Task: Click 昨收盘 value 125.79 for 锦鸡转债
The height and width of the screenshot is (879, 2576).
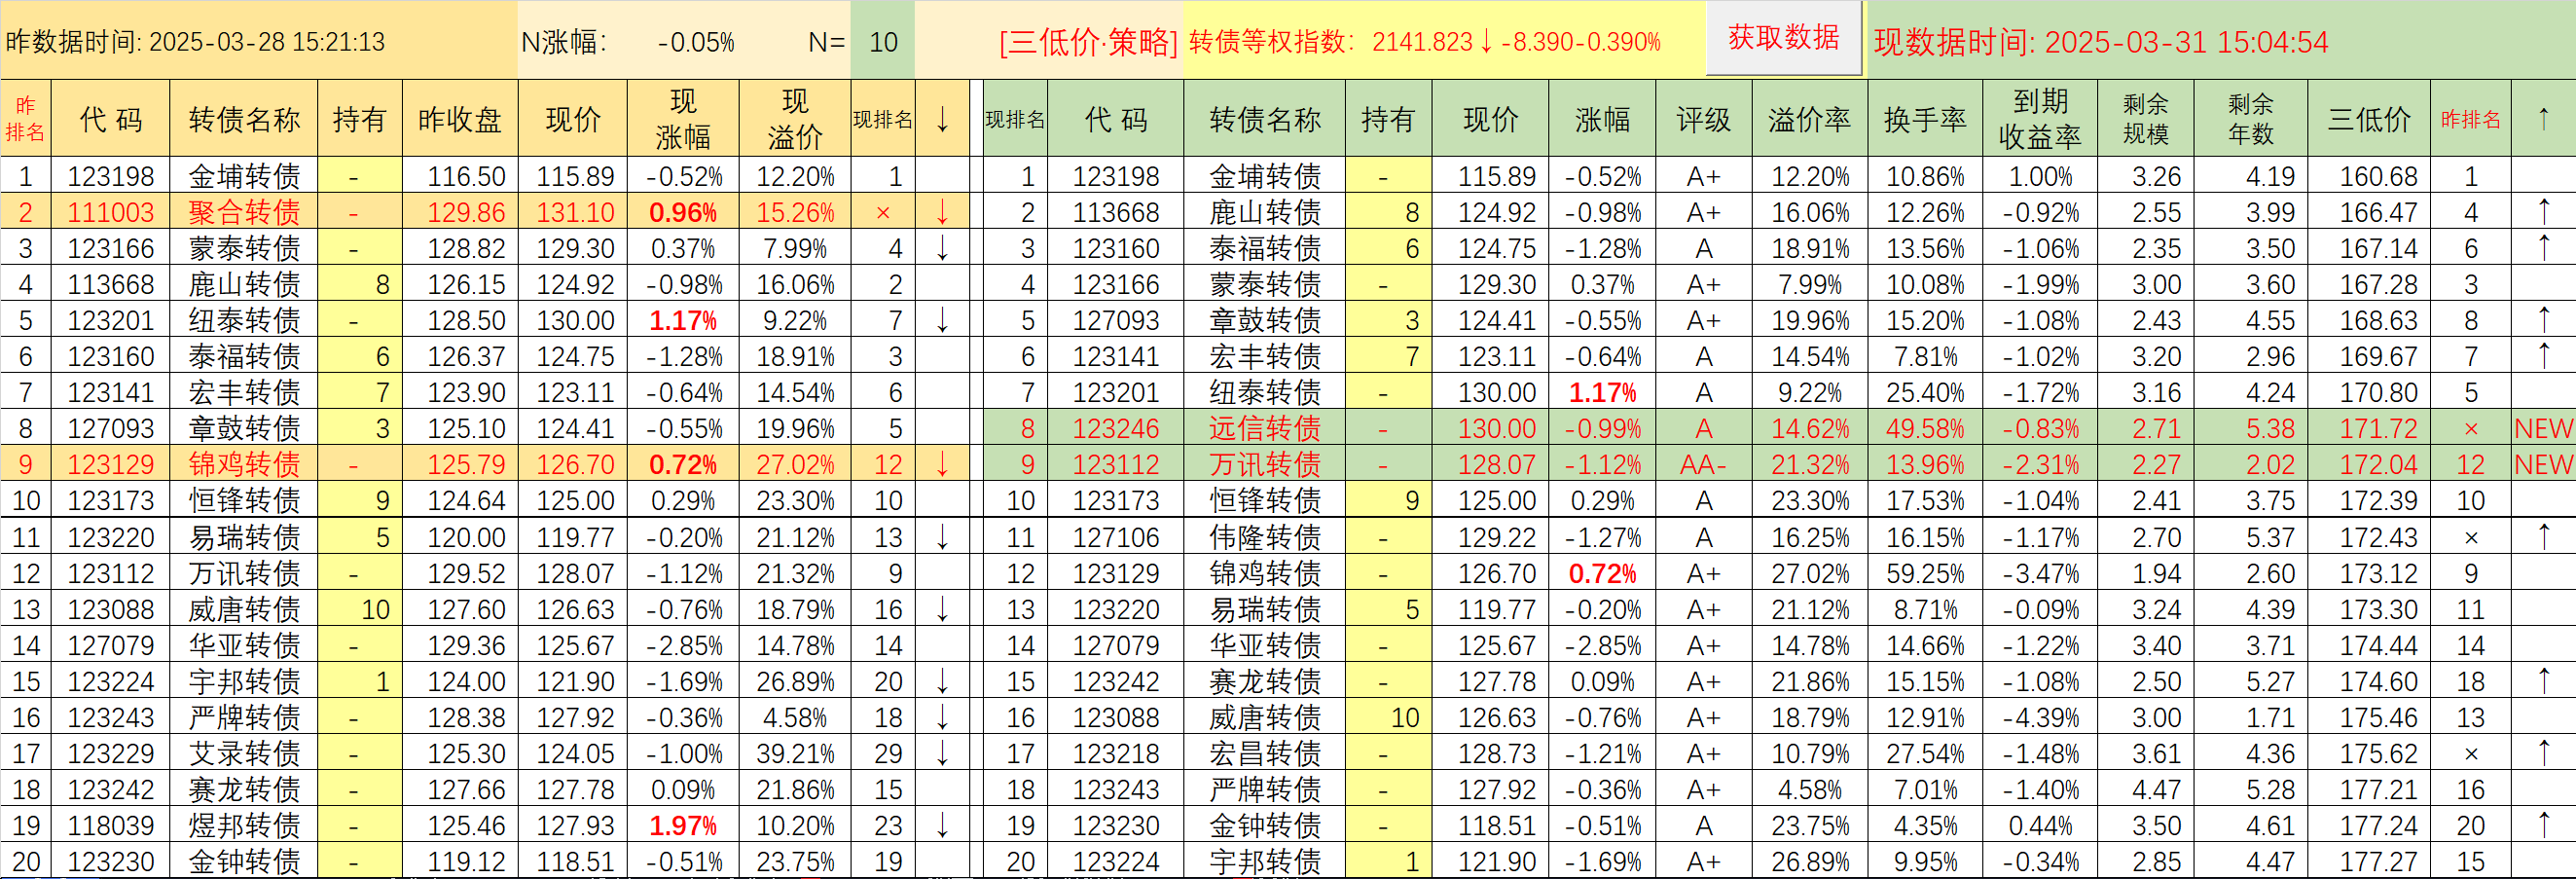Action: pyautogui.click(x=466, y=465)
